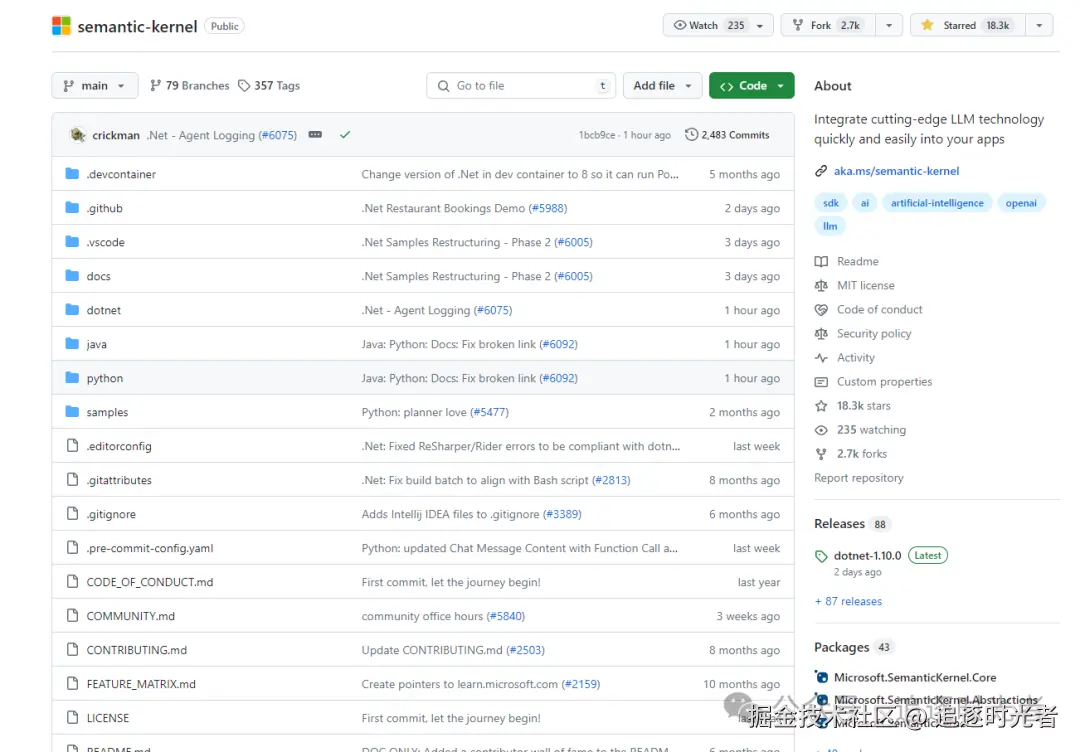Screen dimensions: 1080x752
Task: Open the Watch notifications dropdown
Action: tap(718, 25)
